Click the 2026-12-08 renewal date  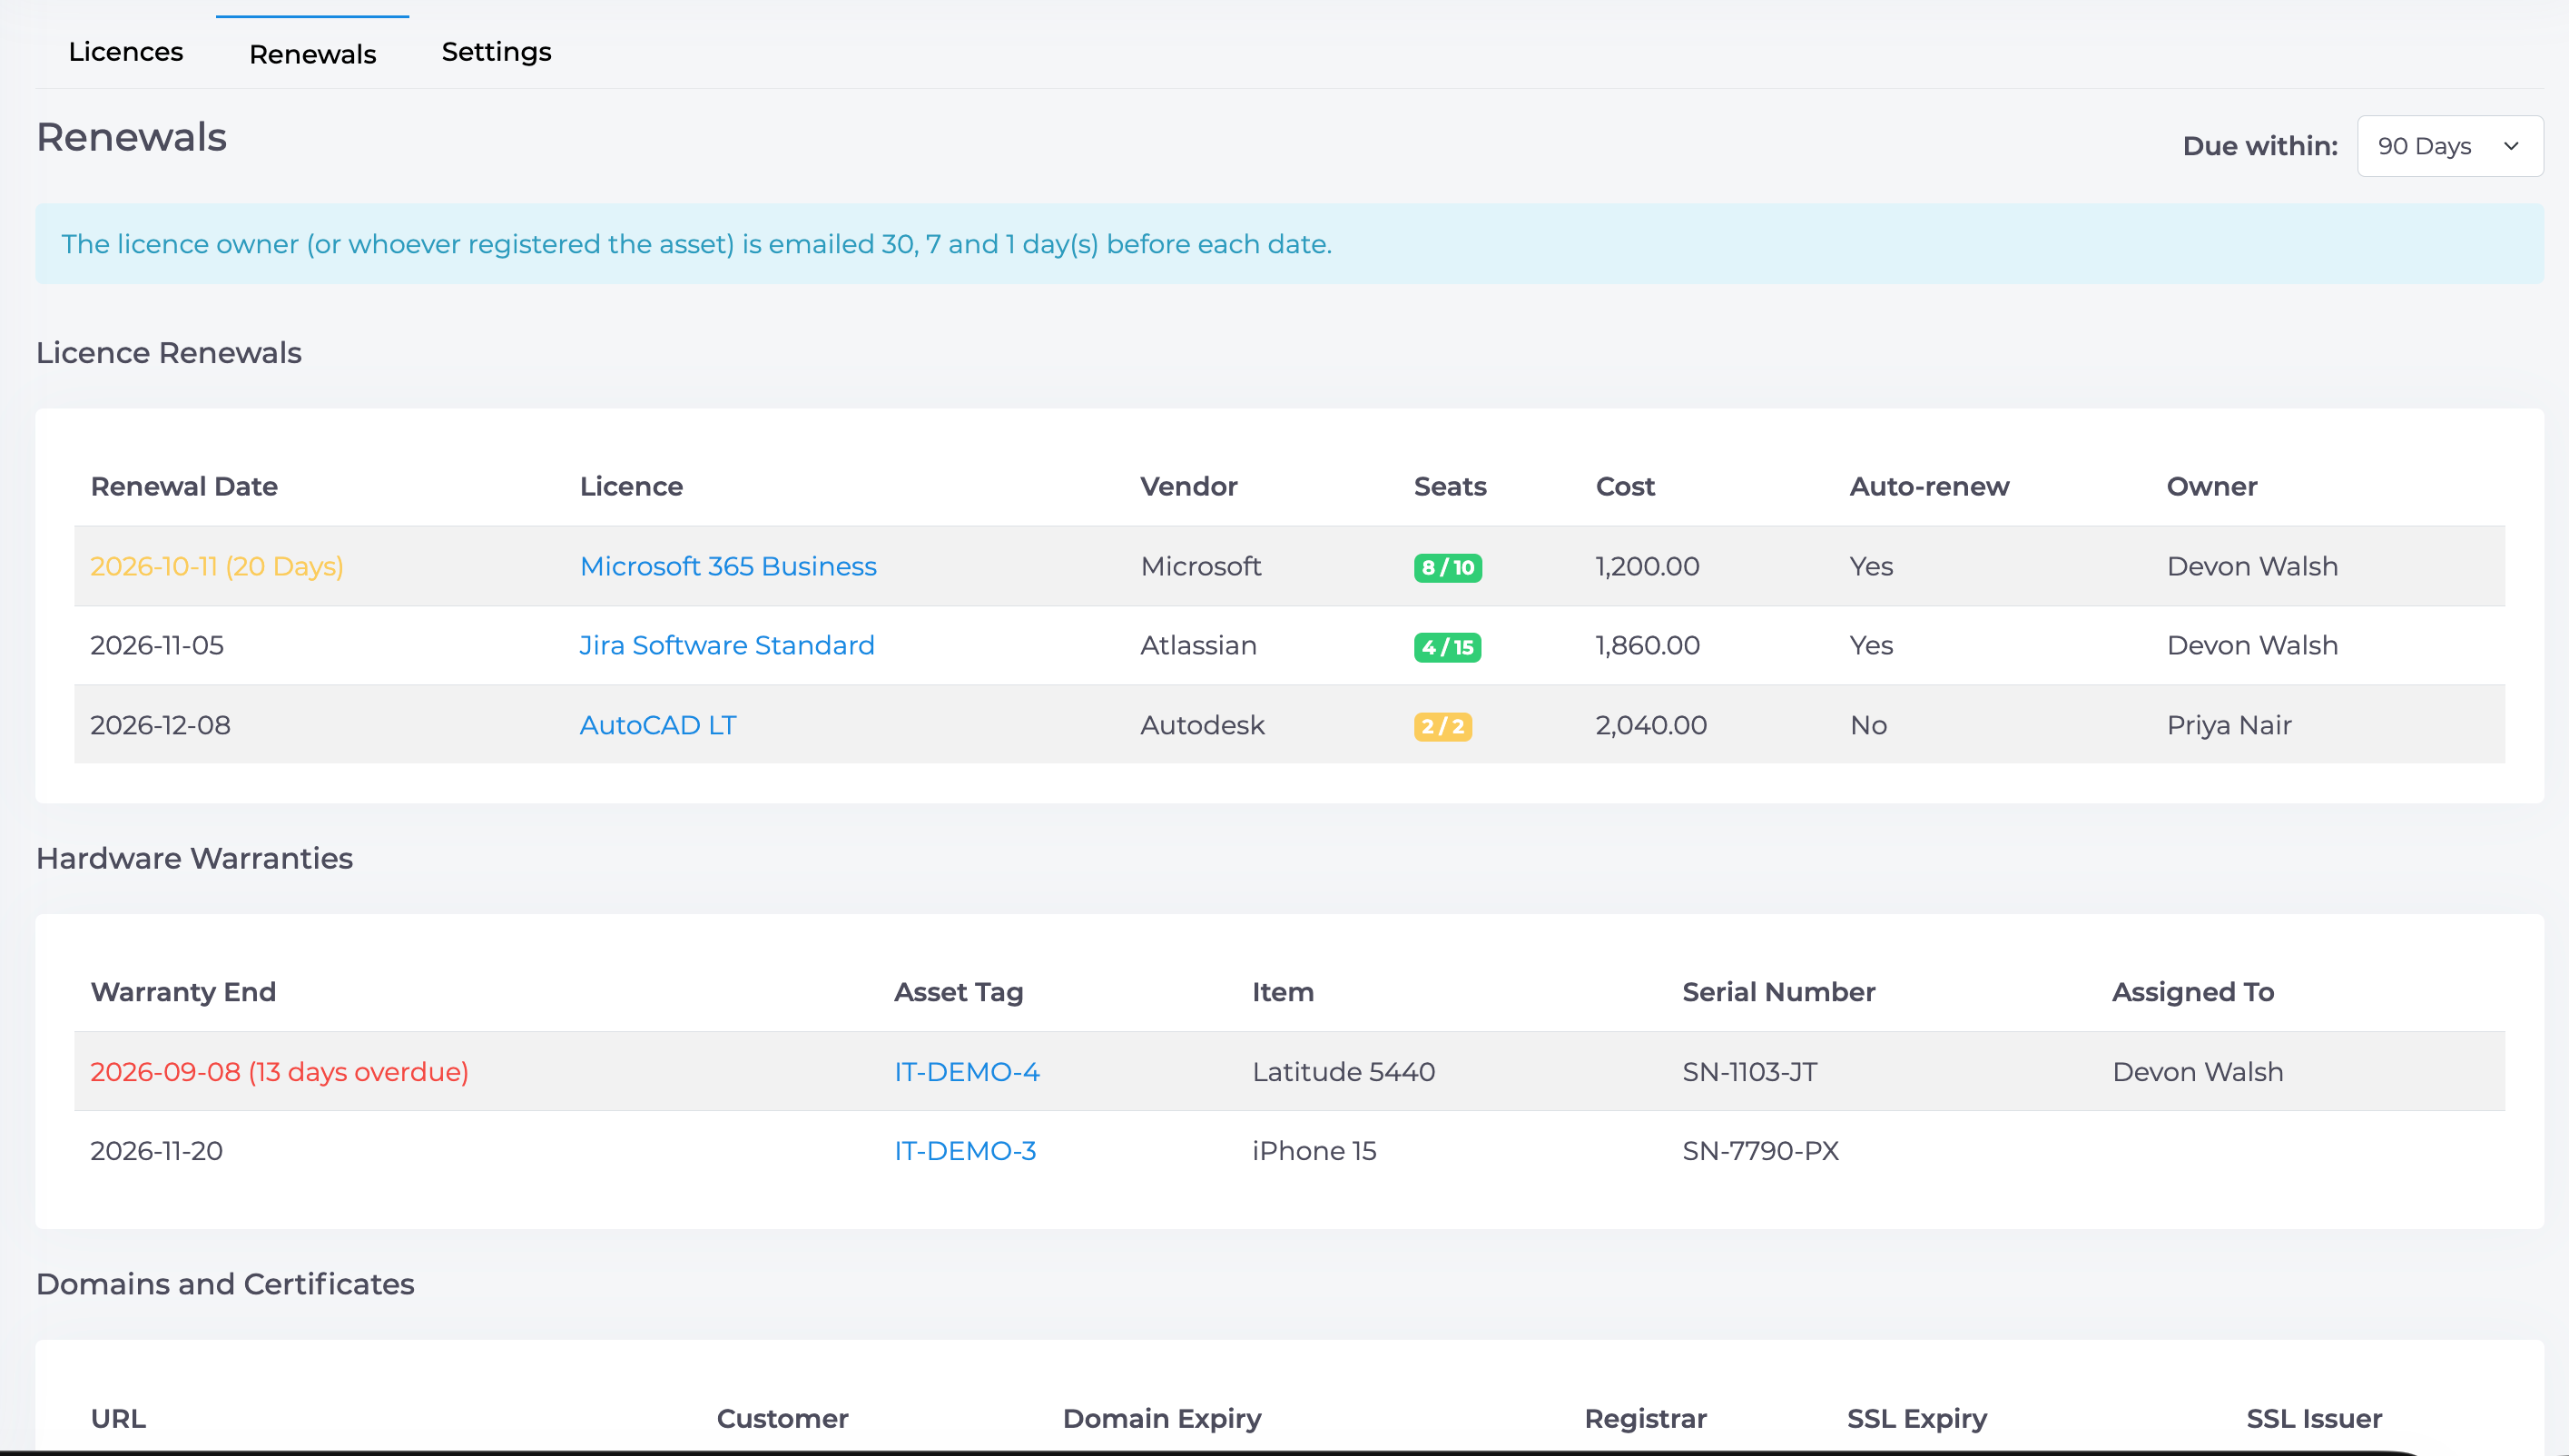pos(160,725)
